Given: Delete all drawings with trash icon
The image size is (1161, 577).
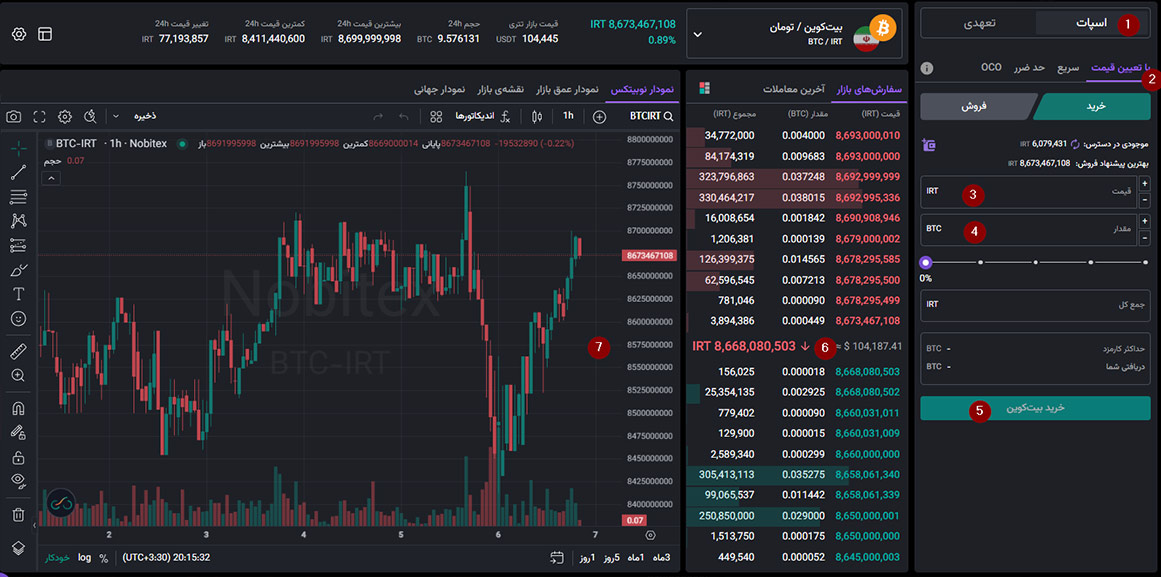Looking at the screenshot, I should pos(19,514).
